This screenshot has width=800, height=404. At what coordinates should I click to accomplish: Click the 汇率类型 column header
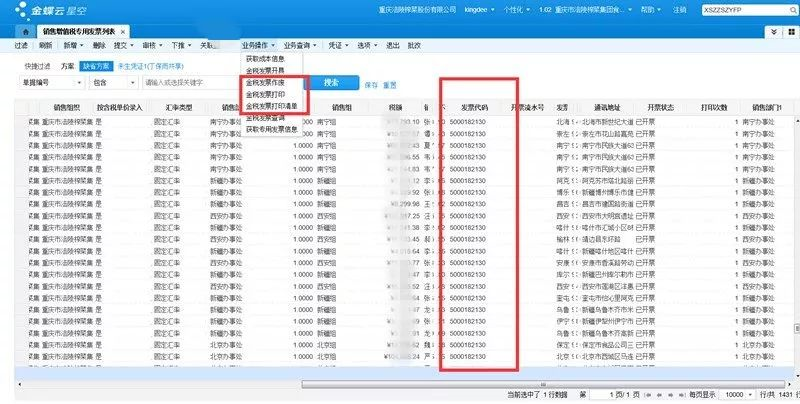pos(179,108)
